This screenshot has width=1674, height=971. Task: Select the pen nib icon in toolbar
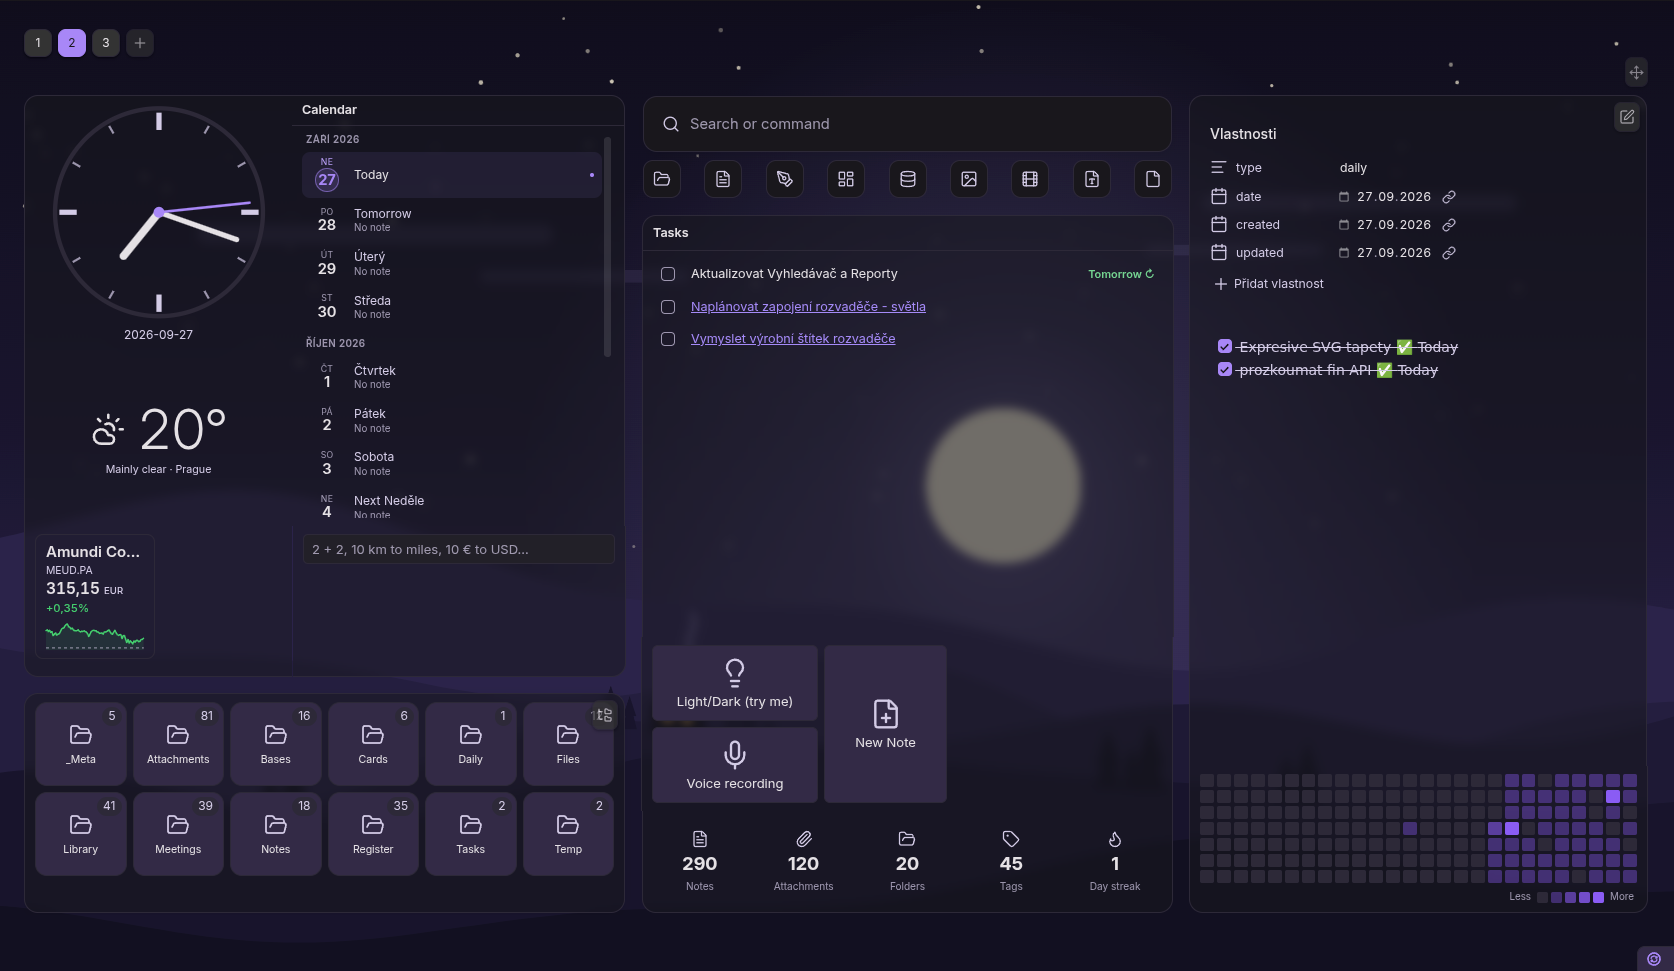point(785,179)
